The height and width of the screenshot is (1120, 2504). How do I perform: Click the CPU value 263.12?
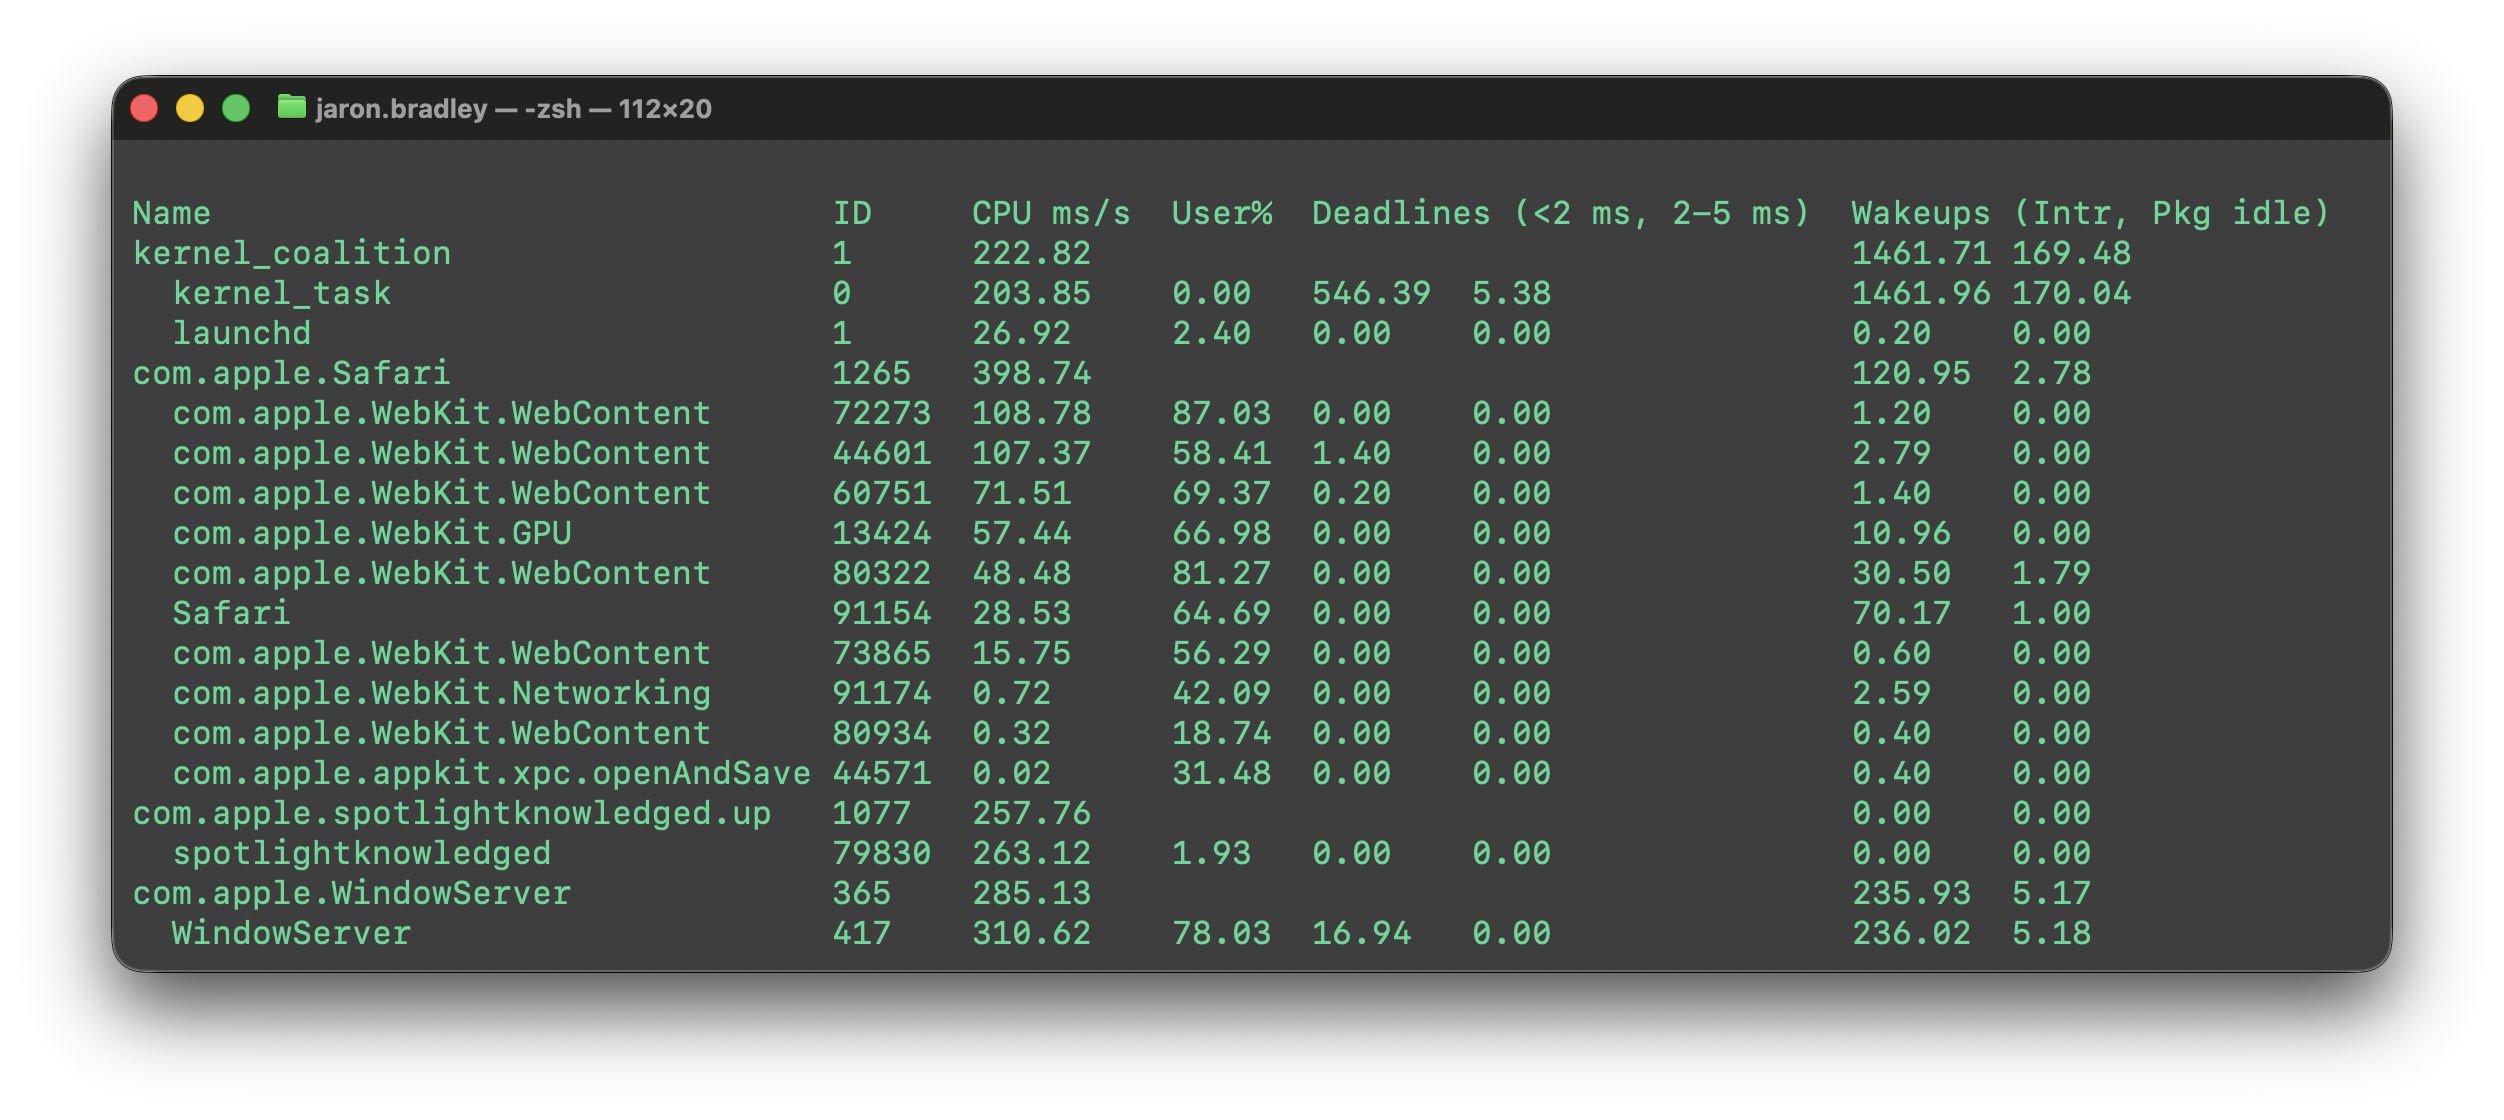[1032, 853]
